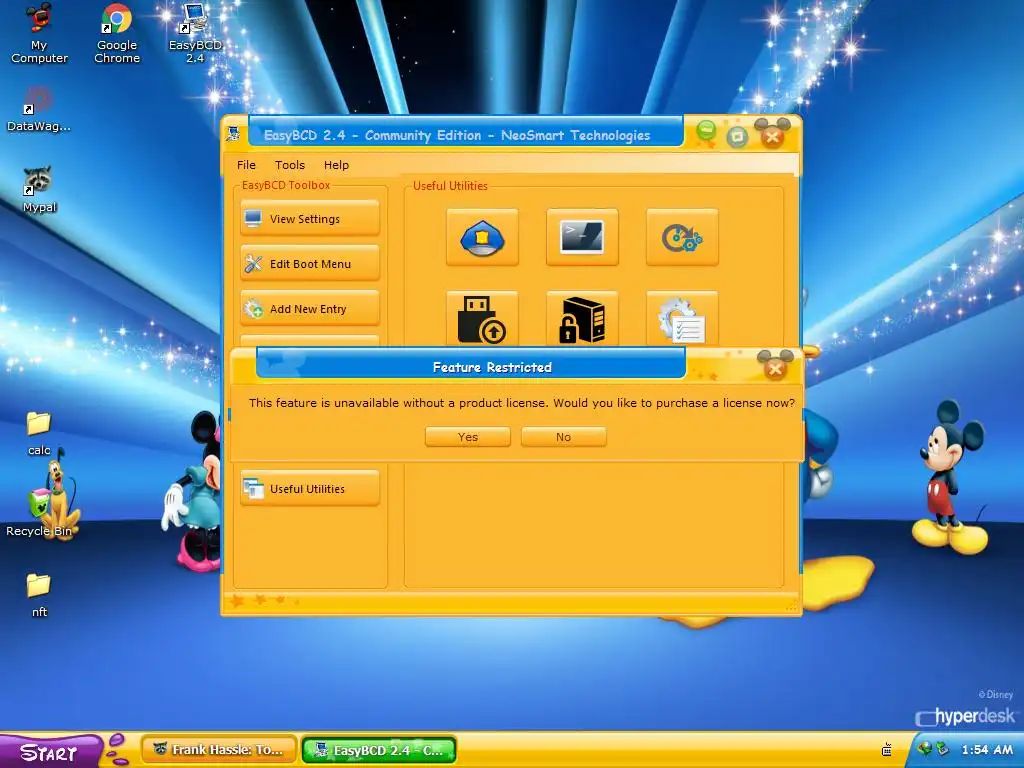The height and width of the screenshot is (768, 1024).
Task: Minimize the EasyBCD window
Action: point(706,132)
